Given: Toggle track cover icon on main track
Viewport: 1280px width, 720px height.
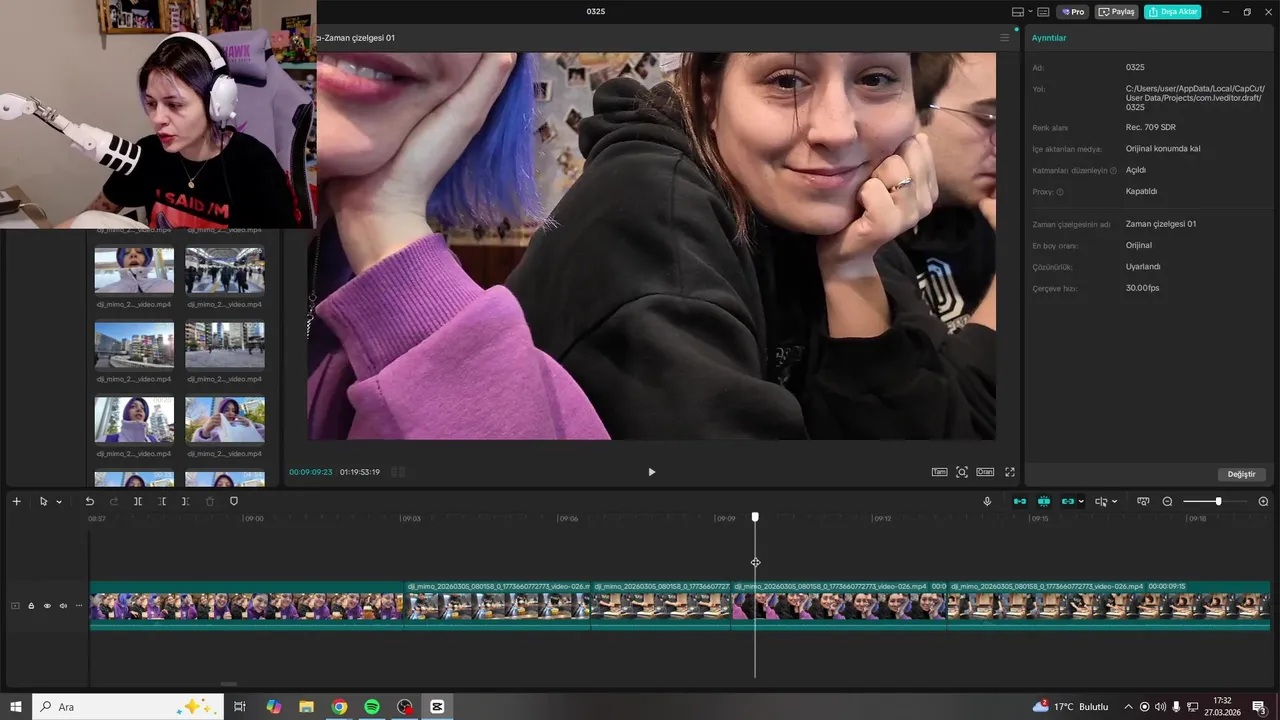Looking at the screenshot, I should (x=15, y=606).
